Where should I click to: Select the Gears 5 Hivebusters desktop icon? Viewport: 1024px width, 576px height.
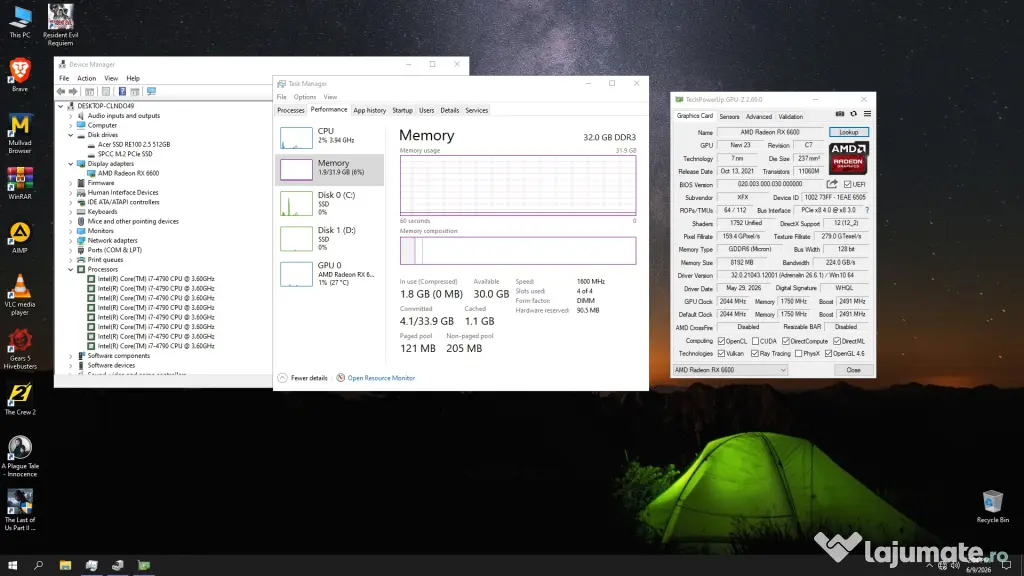tap(20, 349)
